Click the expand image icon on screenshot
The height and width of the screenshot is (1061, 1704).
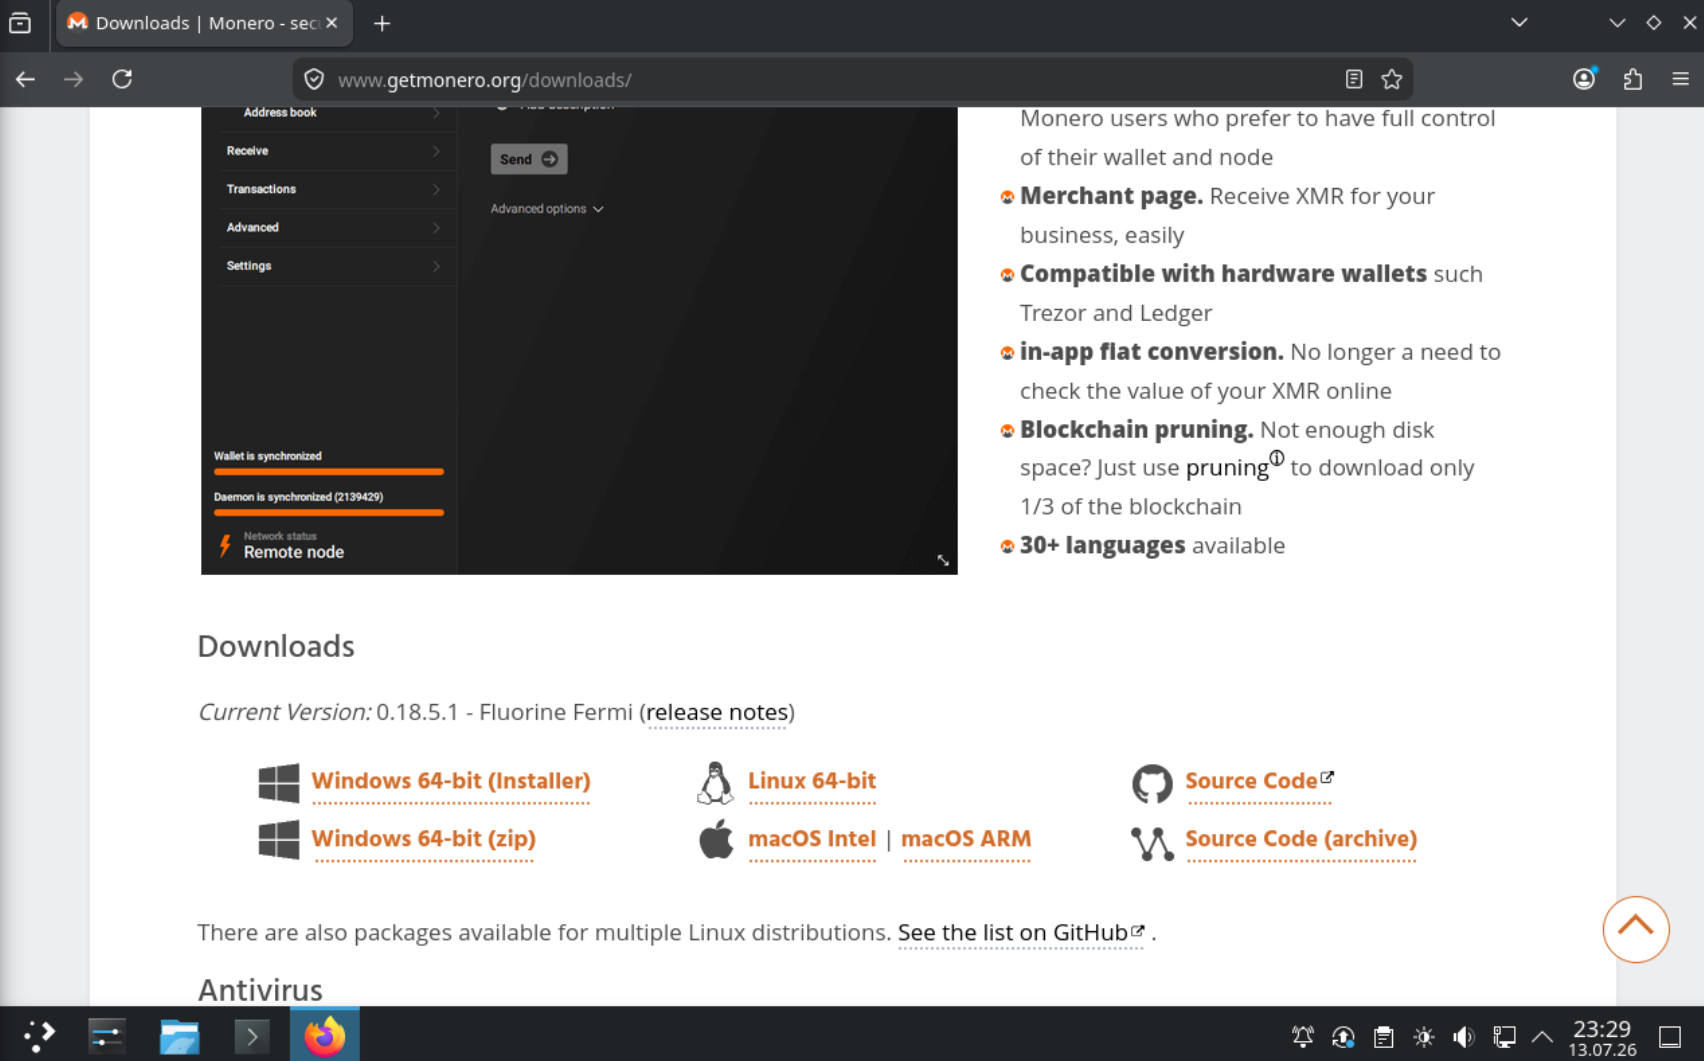(943, 560)
